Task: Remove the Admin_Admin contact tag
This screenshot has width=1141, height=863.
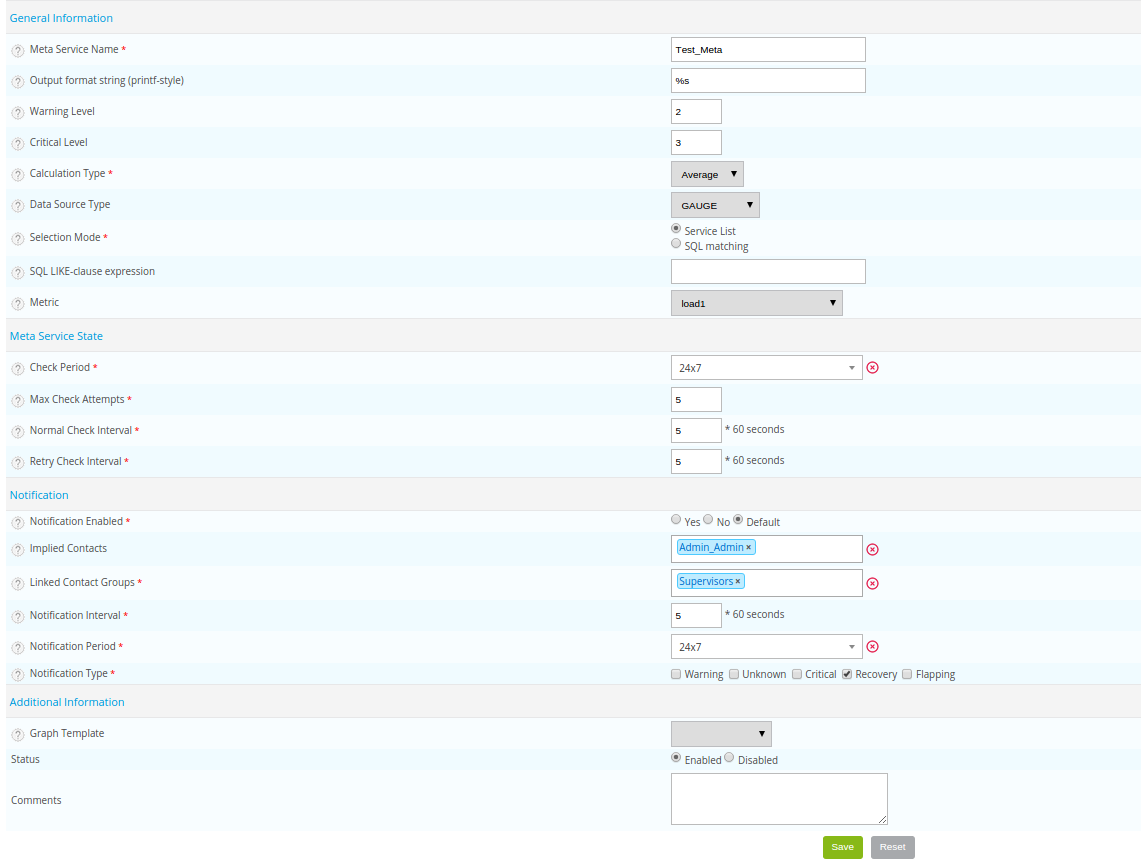Action: 748,548
